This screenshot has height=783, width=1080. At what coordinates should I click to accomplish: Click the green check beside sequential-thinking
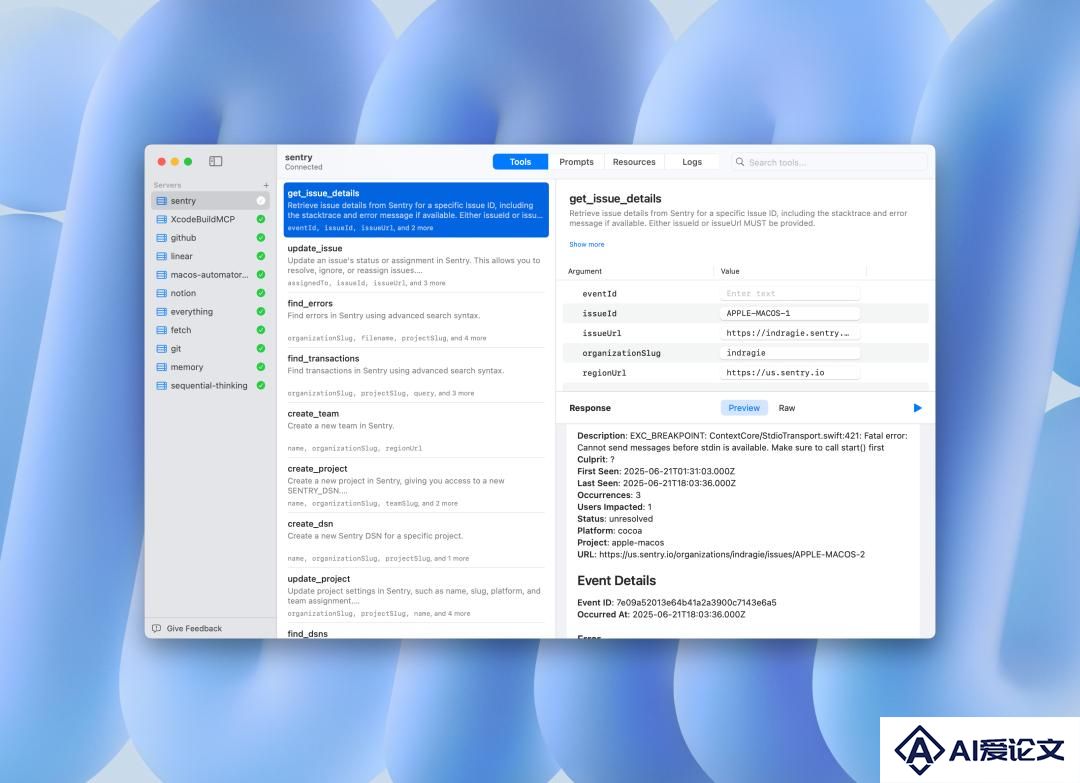[261, 386]
